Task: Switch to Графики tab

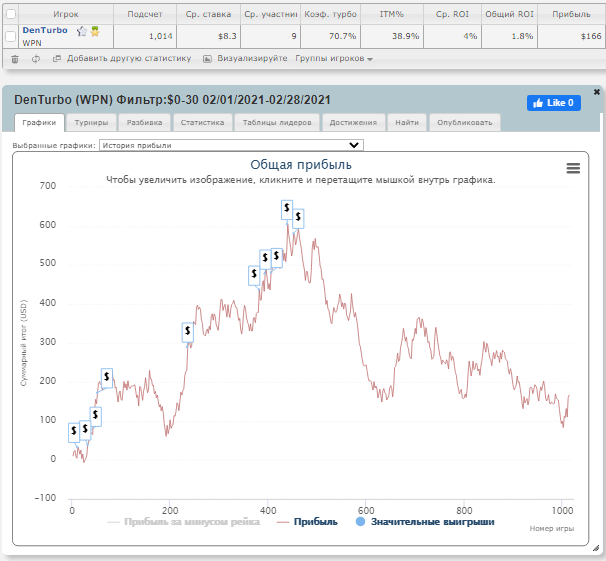Action: click(x=39, y=122)
